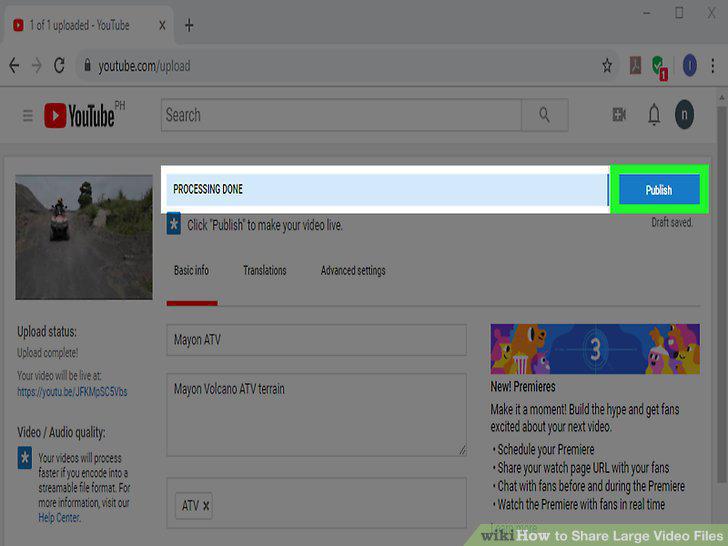Click the create video camera icon

[619, 115]
